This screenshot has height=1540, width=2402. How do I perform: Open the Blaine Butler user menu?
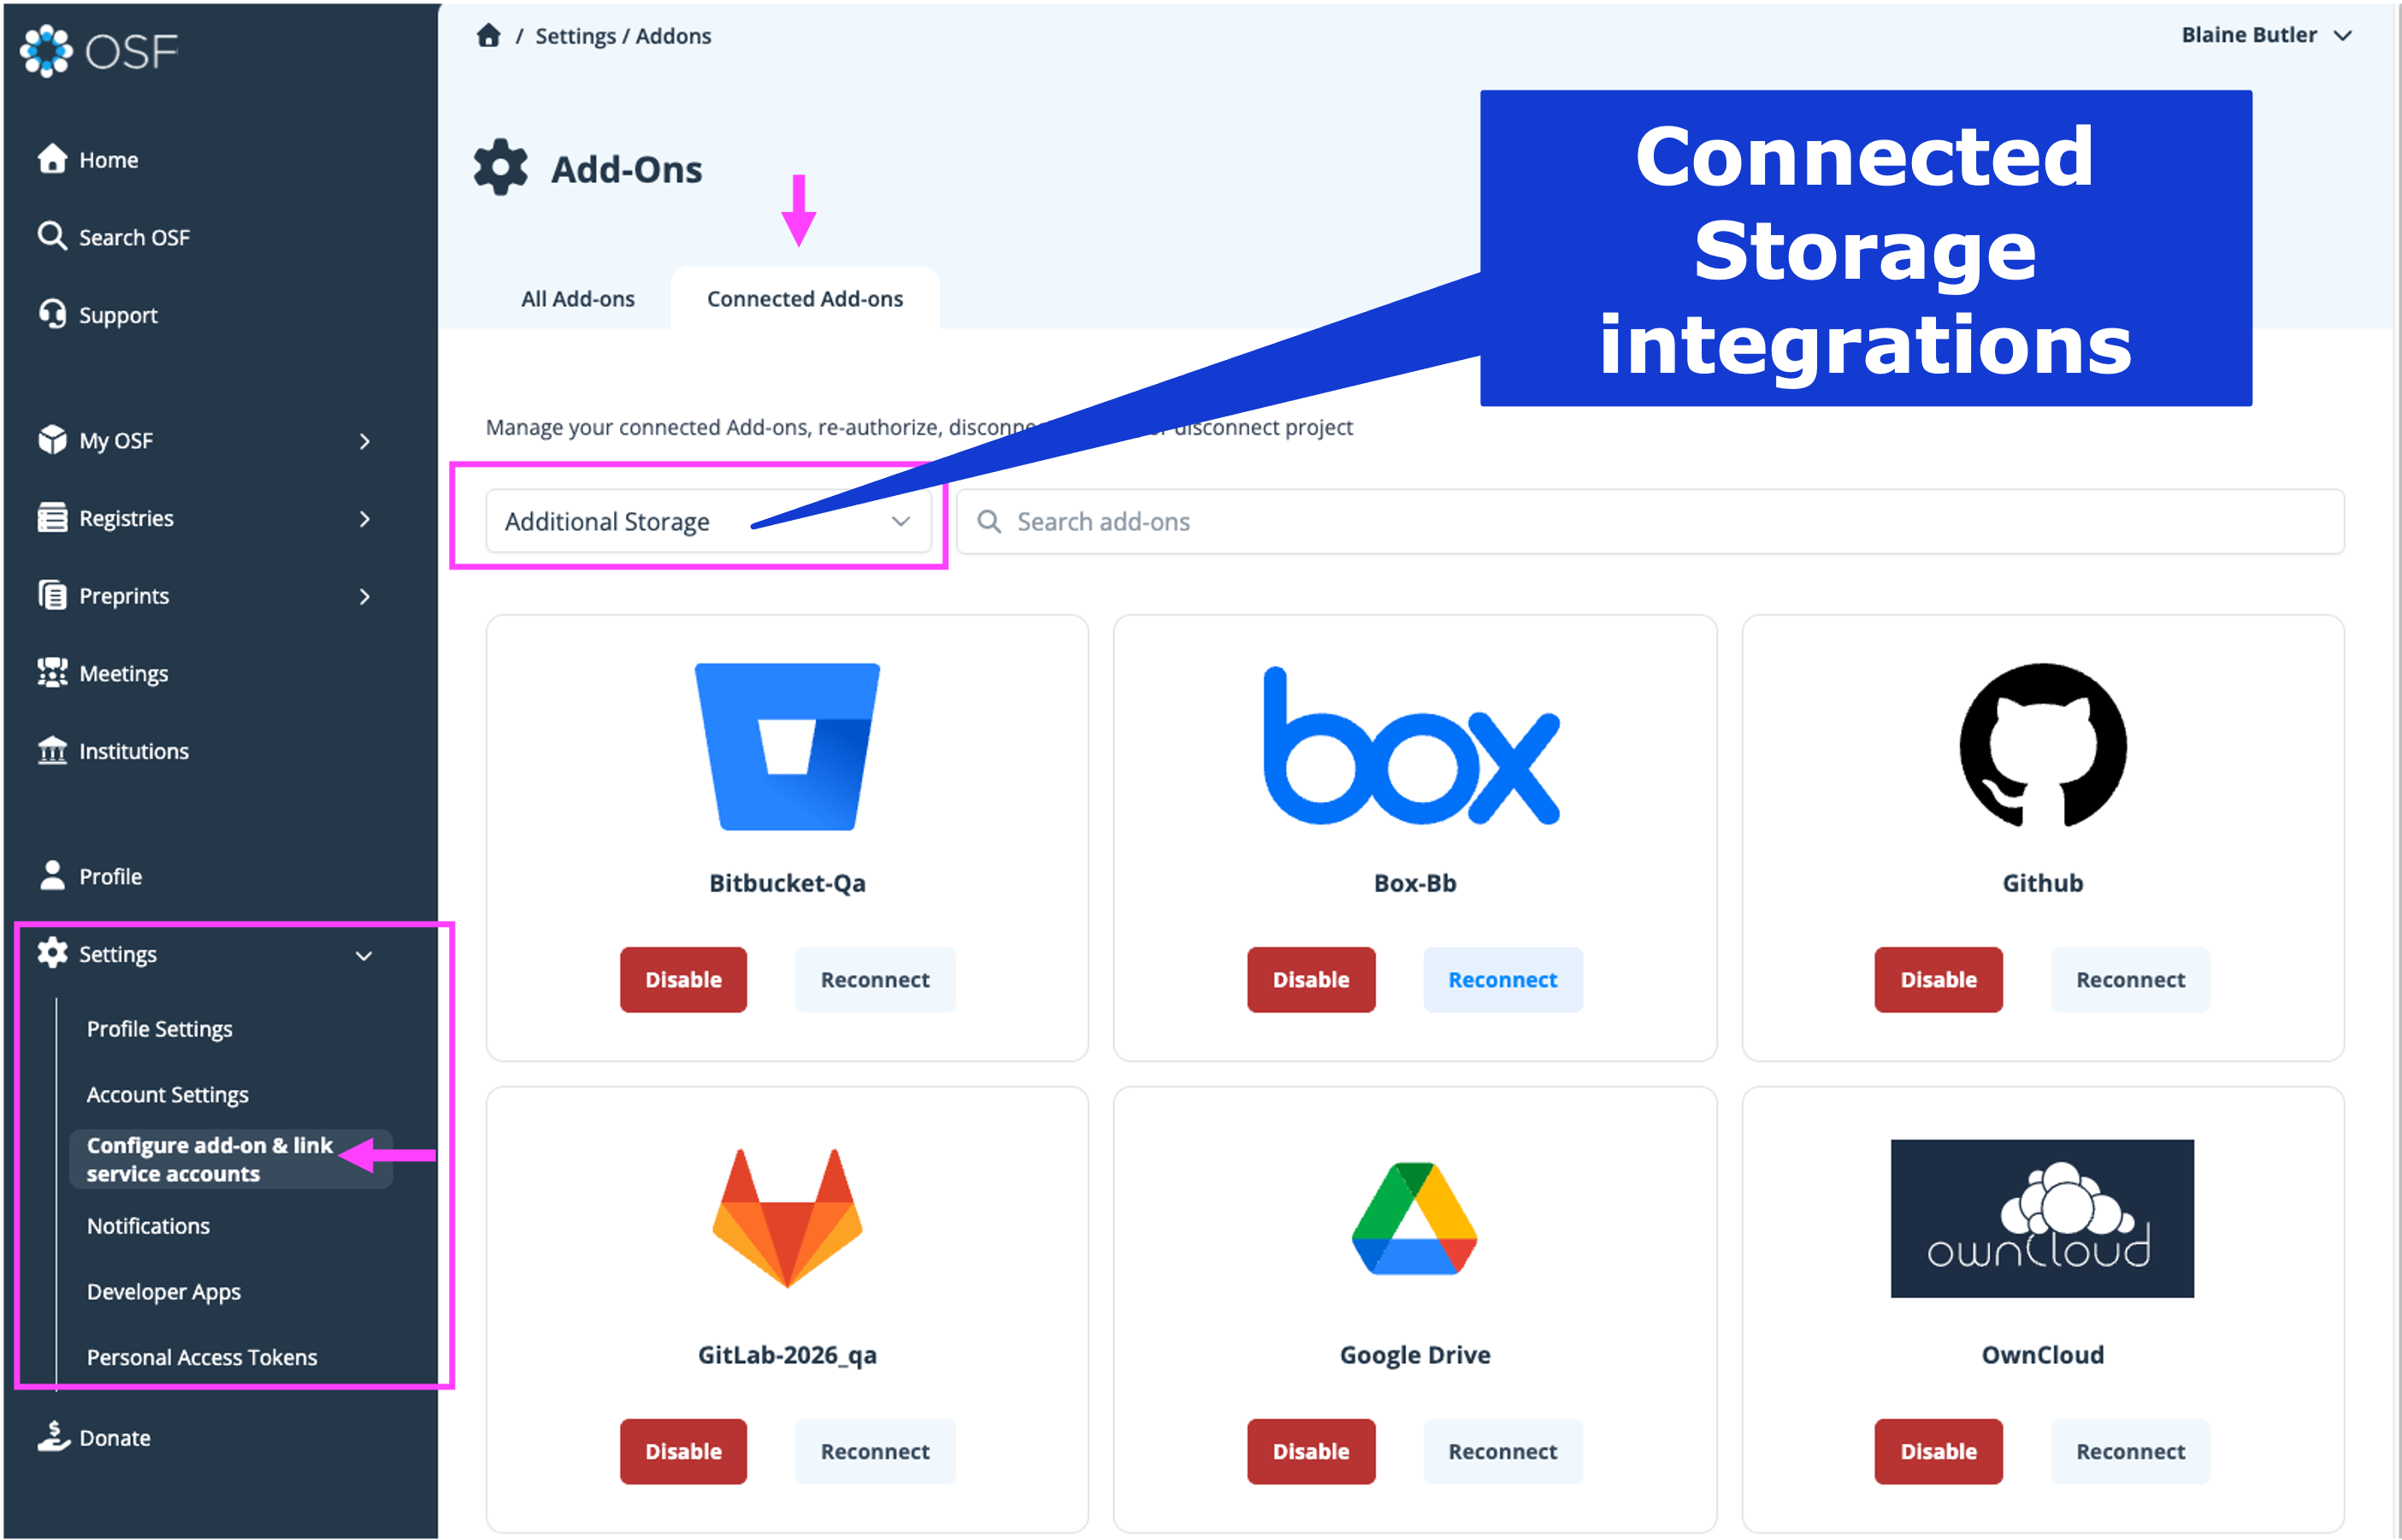2265,35
